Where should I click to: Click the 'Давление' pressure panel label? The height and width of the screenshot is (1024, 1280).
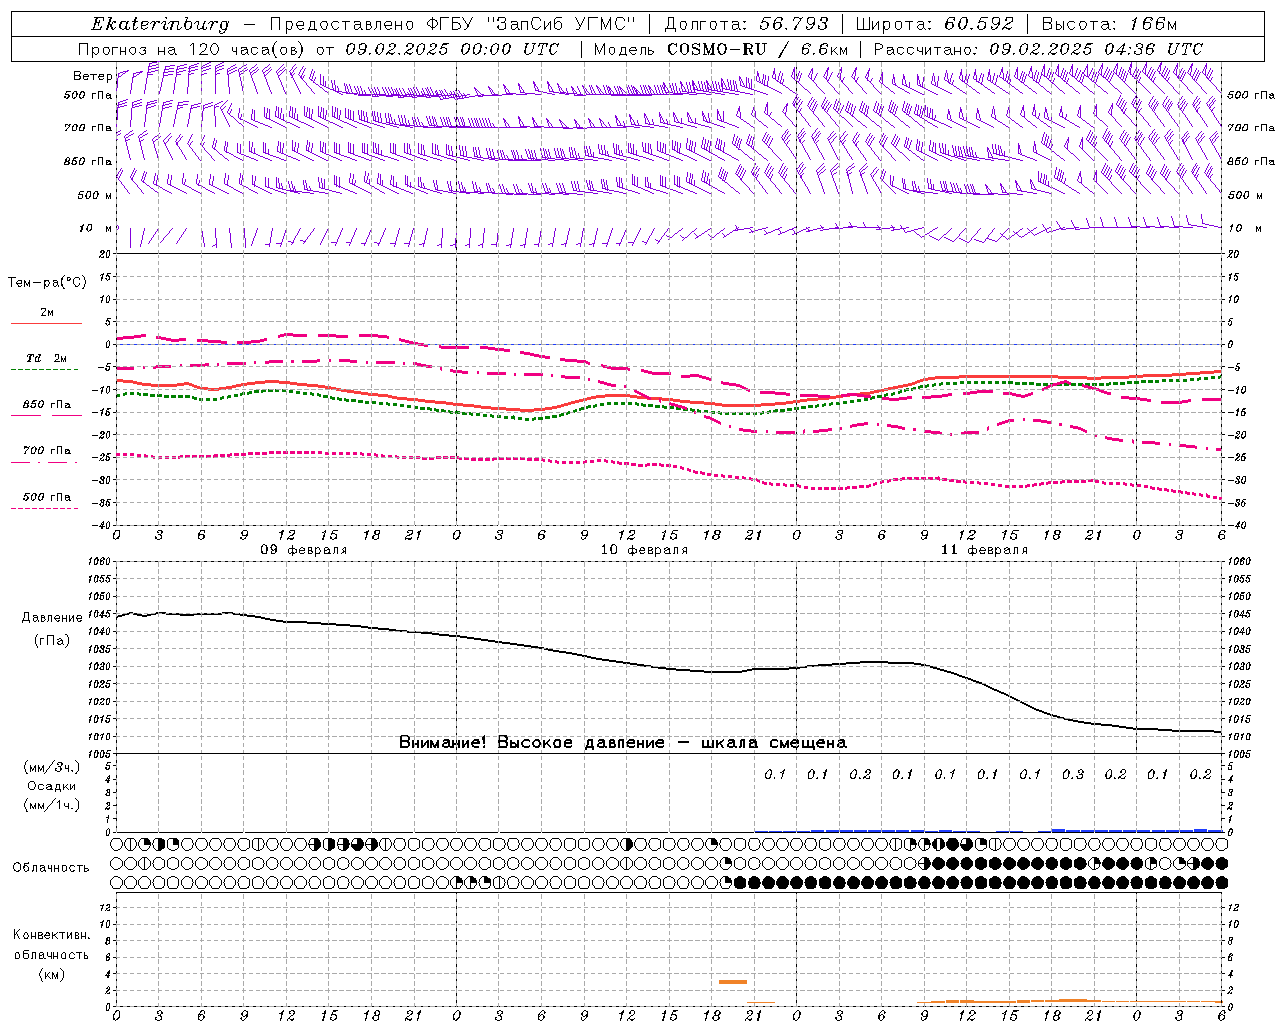[51, 618]
